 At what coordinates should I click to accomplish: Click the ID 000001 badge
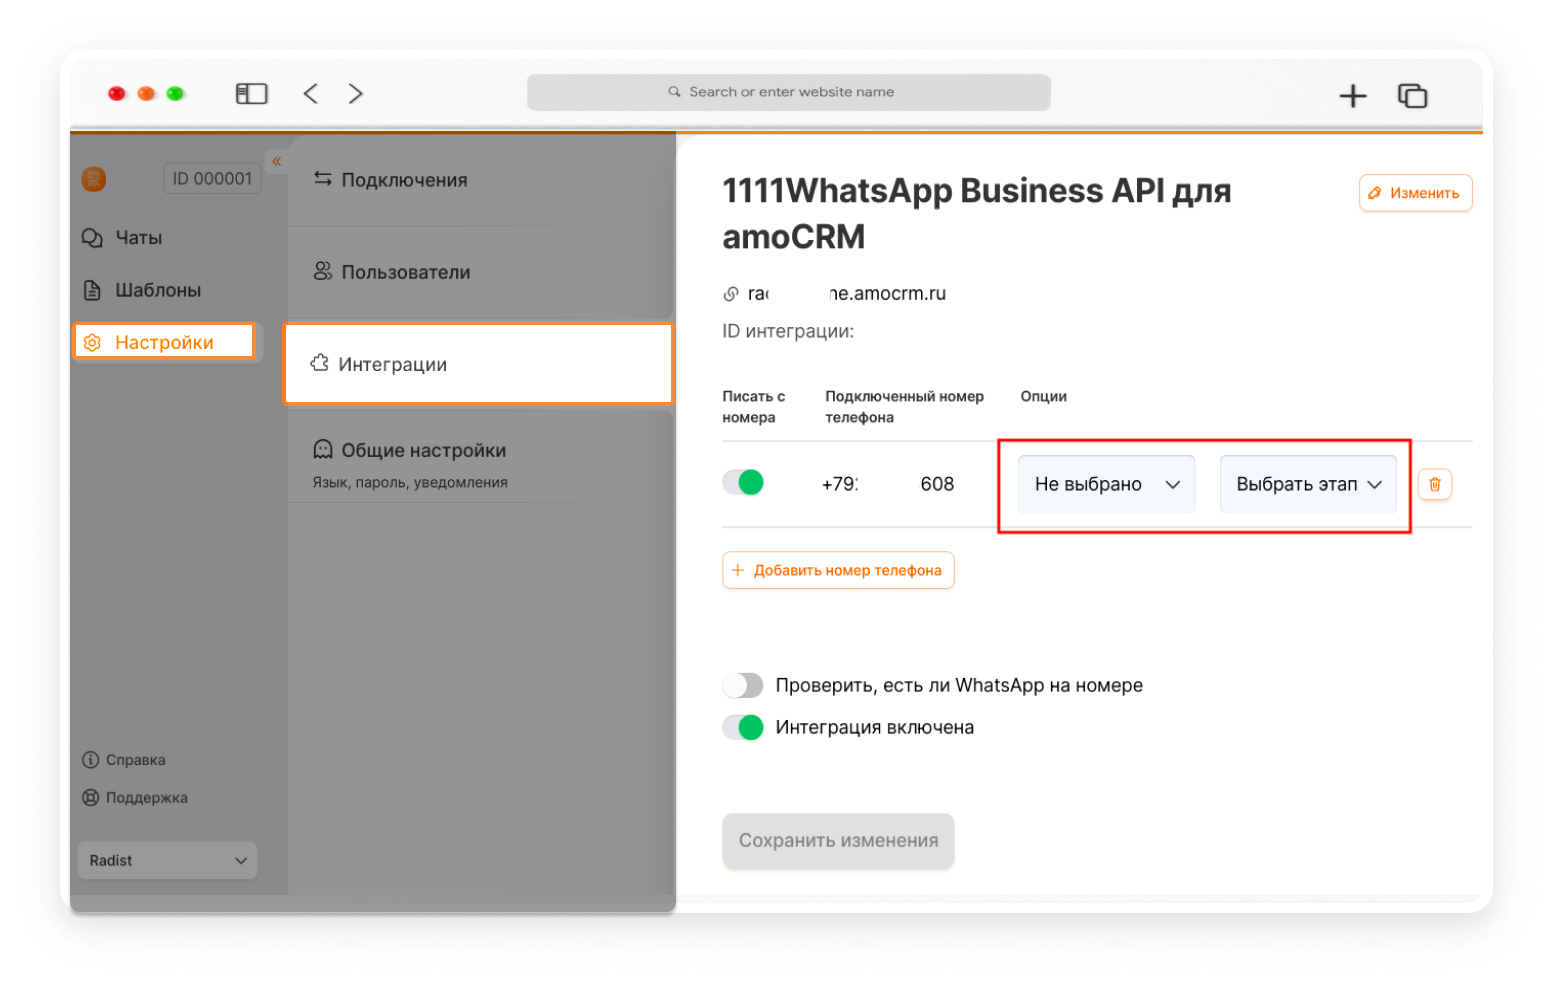212,179
